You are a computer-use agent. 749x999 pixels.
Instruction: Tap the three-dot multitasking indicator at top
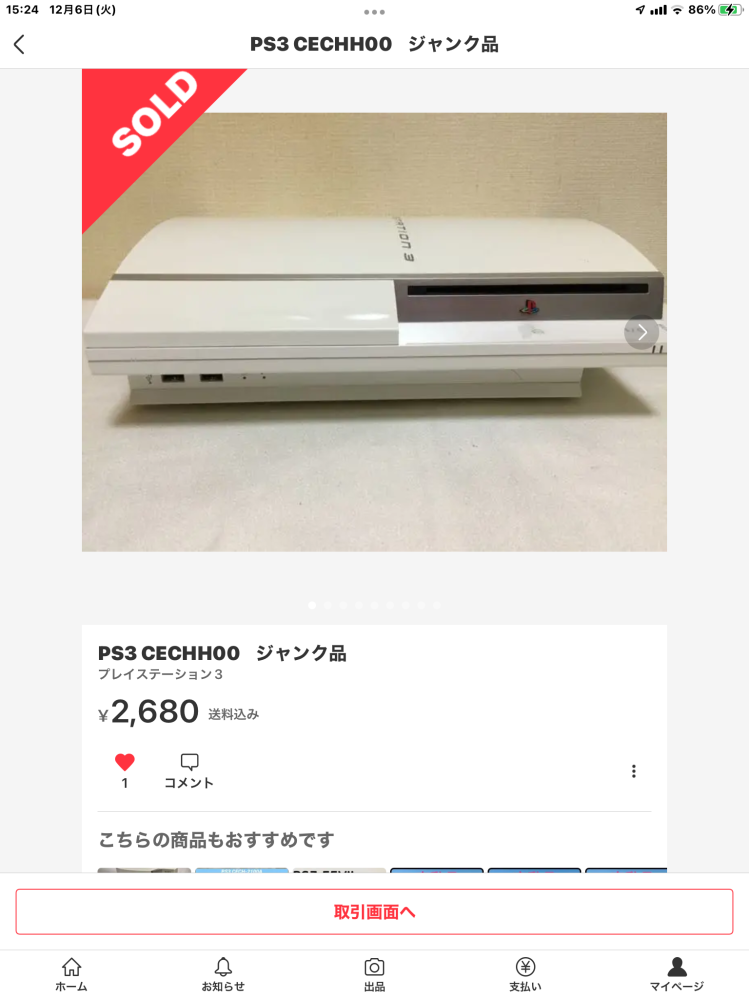pos(374,12)
